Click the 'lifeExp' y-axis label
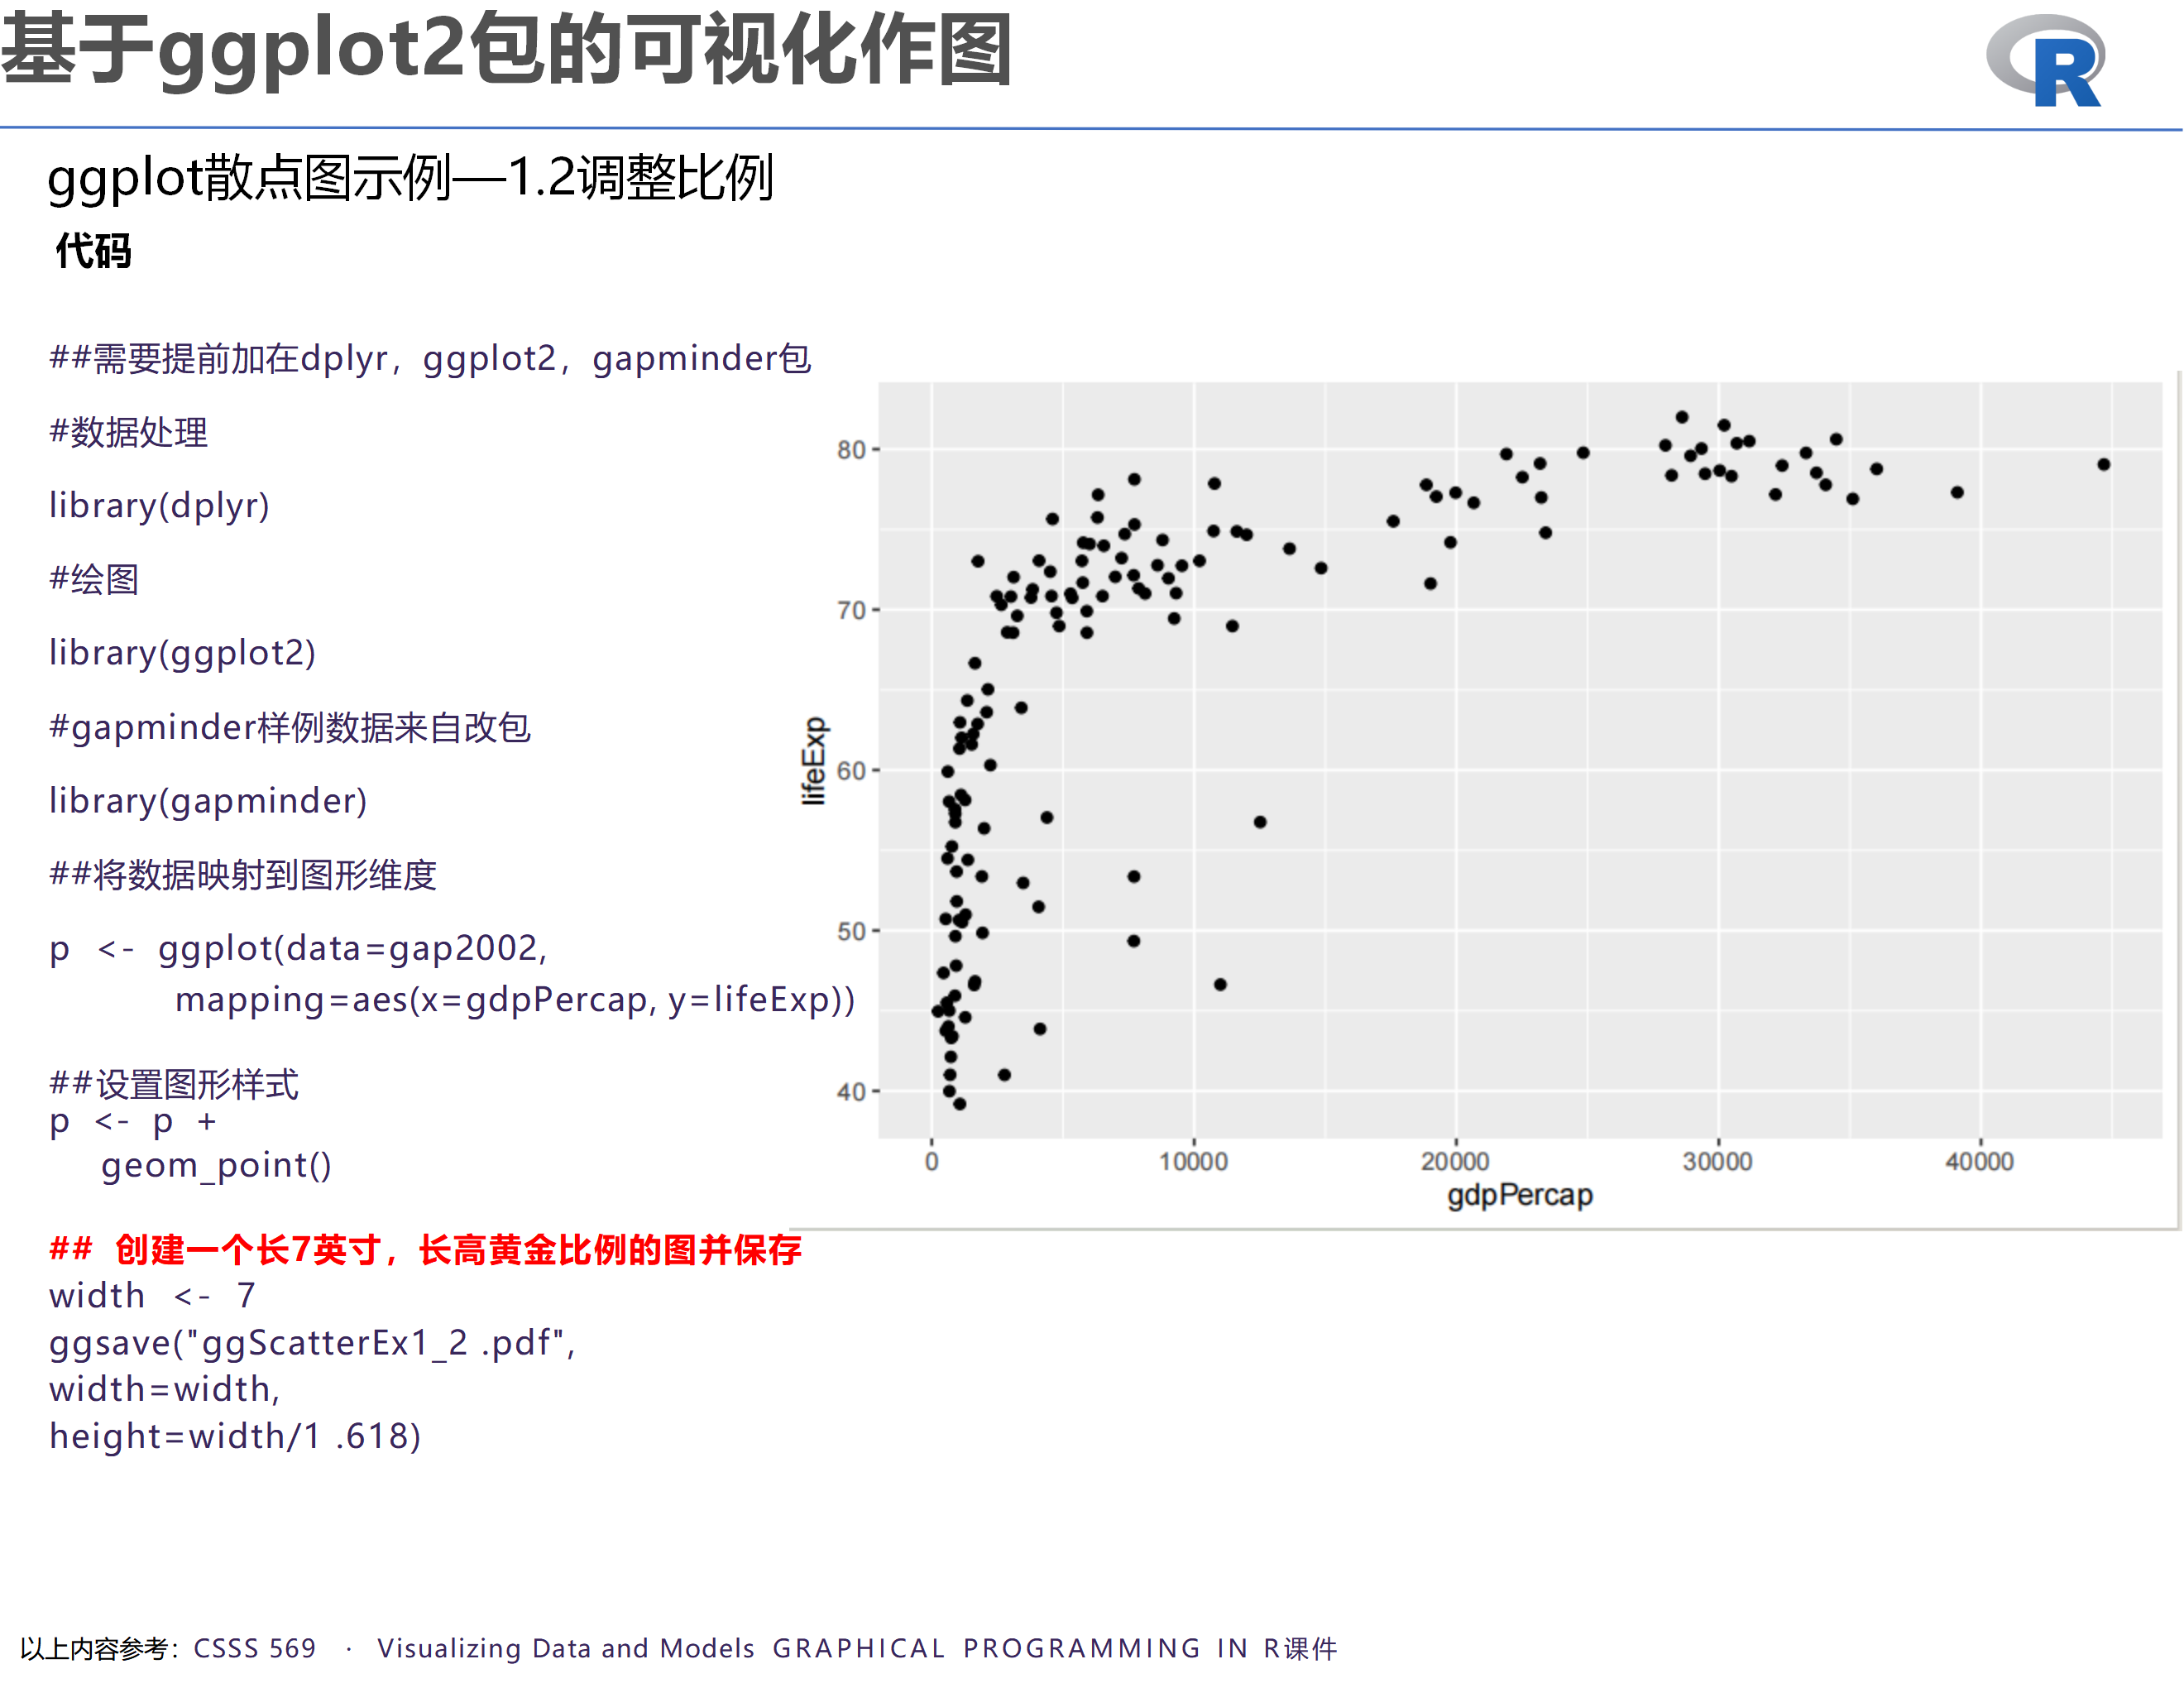This screenshot has width=2184, height=1688. click(x=814, y=761)
